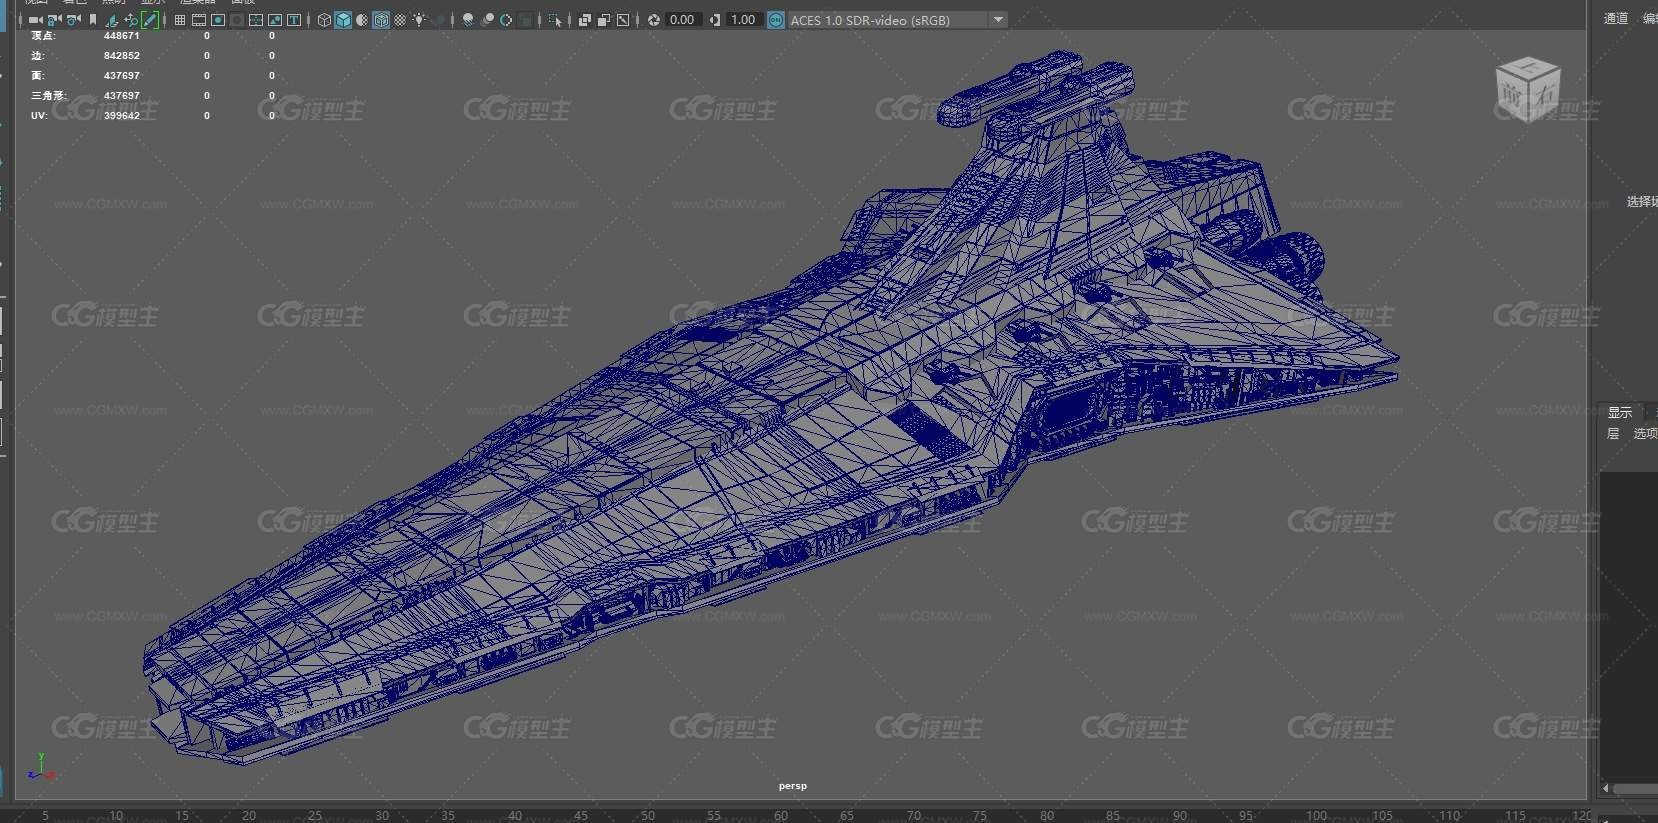Image resolution: width=1658 pixels, height=823 pixels.
Task: Toggle Use All Lights bulb icon
Action: click(x=419, y=20)
